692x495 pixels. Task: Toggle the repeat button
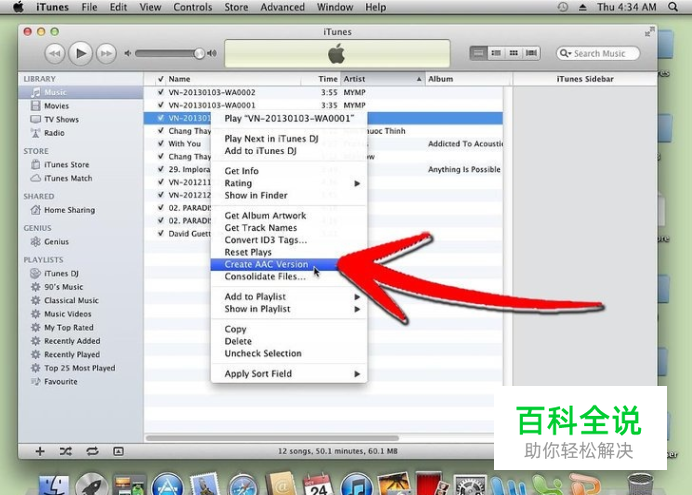pos(92,451)
